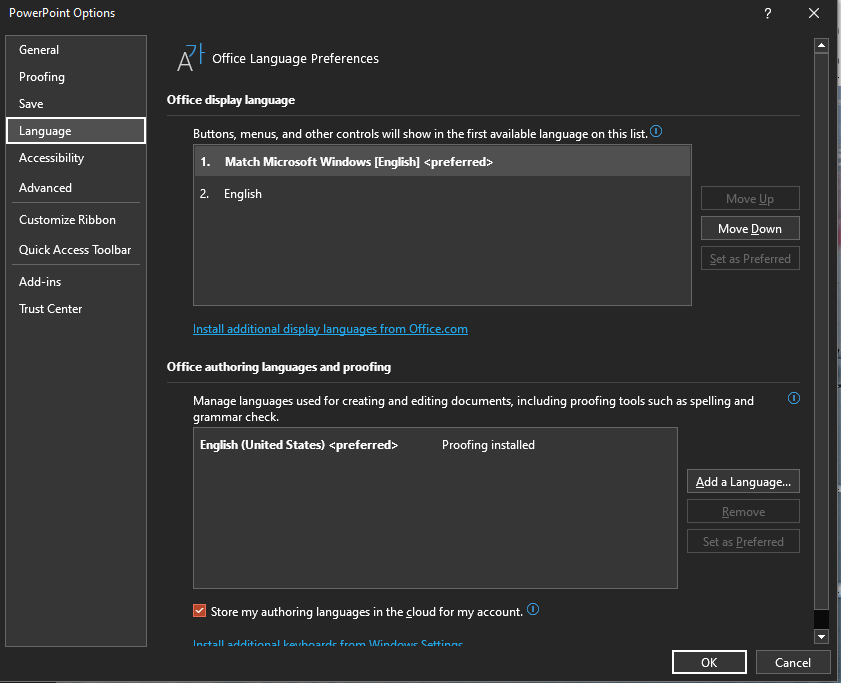
Task: Open the Proofing settings
Action: coord(41,76)
